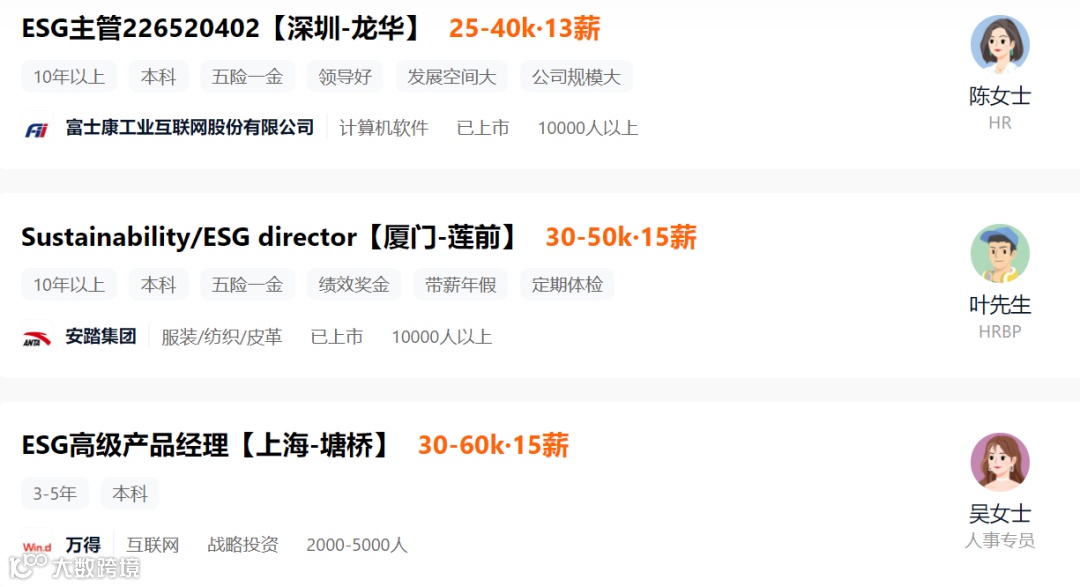Open recruiter 吴女士's avatar
Screen dimensions: 1080x587
click(1000, 462)
